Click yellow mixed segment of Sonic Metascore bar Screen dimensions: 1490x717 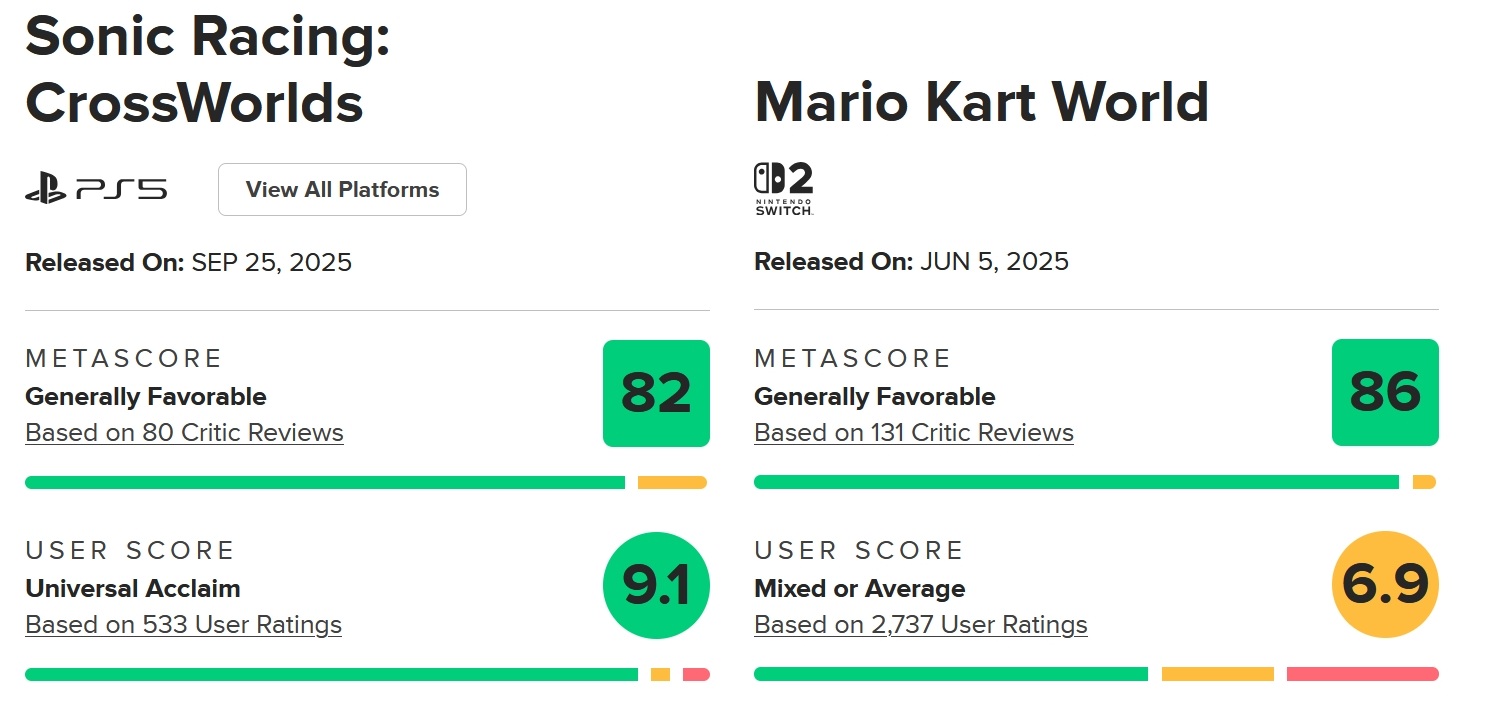coord(672,482)
